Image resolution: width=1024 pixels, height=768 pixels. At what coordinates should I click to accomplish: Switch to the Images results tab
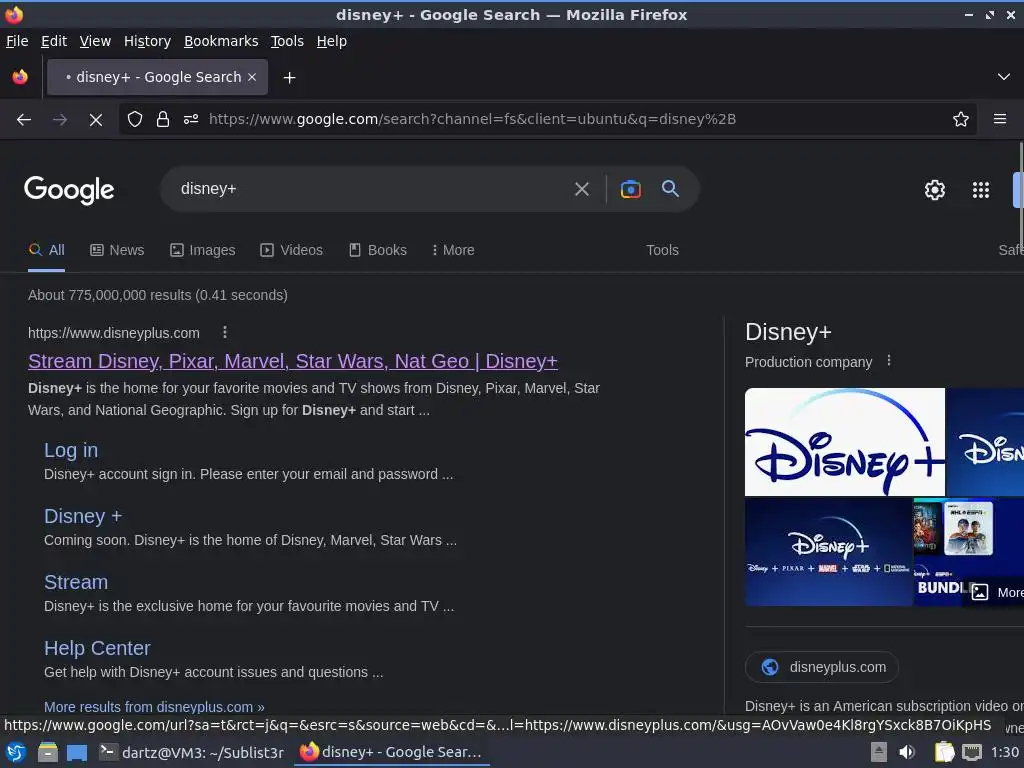pos(202,250)
